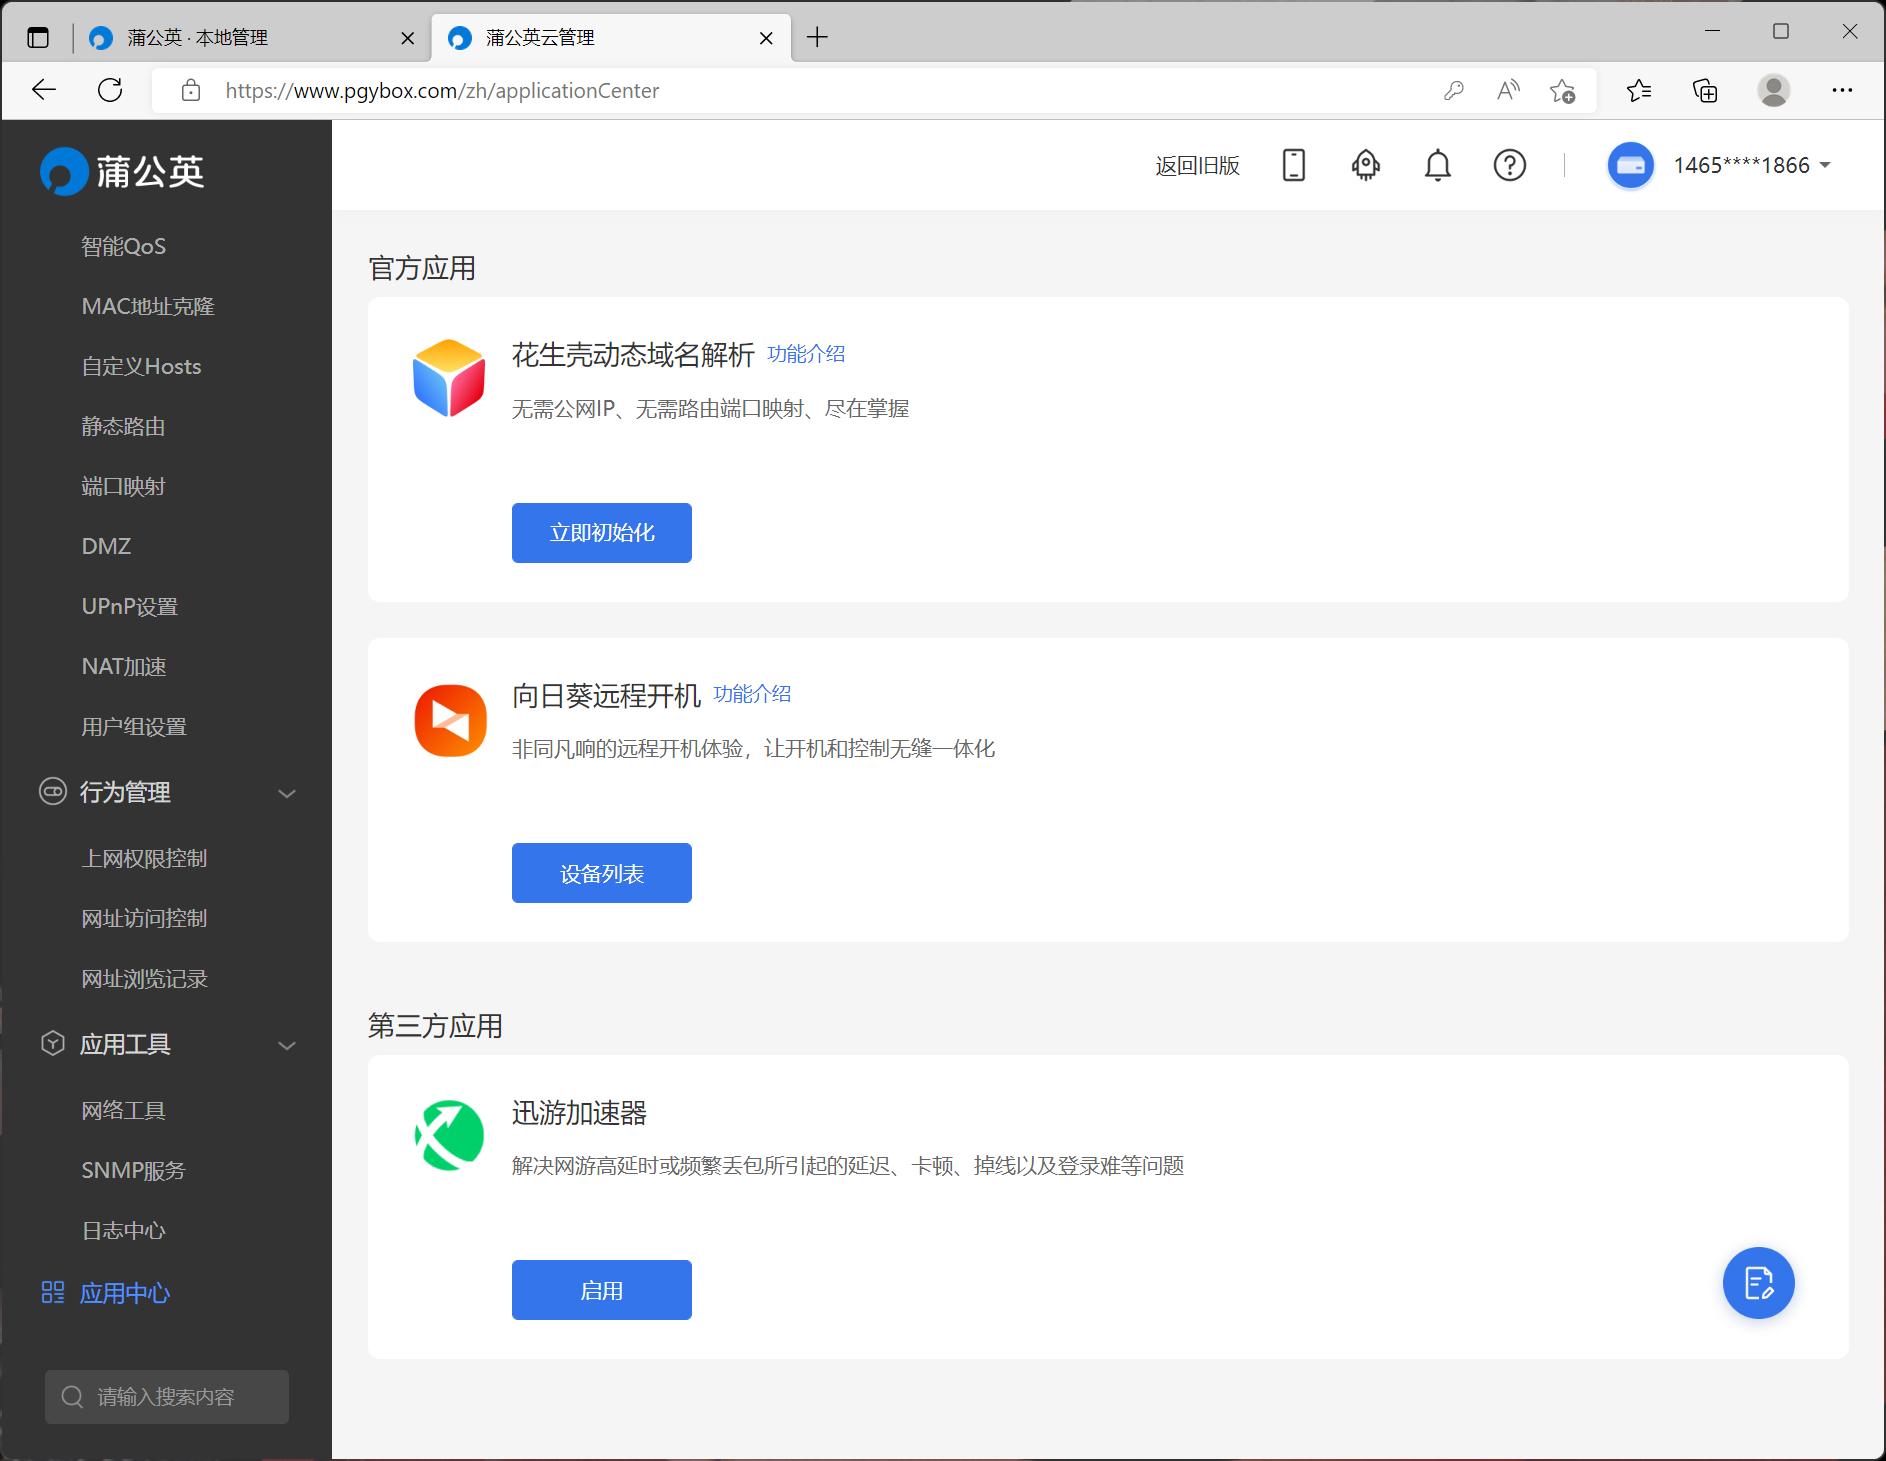Open the 功能介绍 link for 向日葵远程开机
Image resolution: width=1886 pixels, height=1461 pixels.
point(752,693)
